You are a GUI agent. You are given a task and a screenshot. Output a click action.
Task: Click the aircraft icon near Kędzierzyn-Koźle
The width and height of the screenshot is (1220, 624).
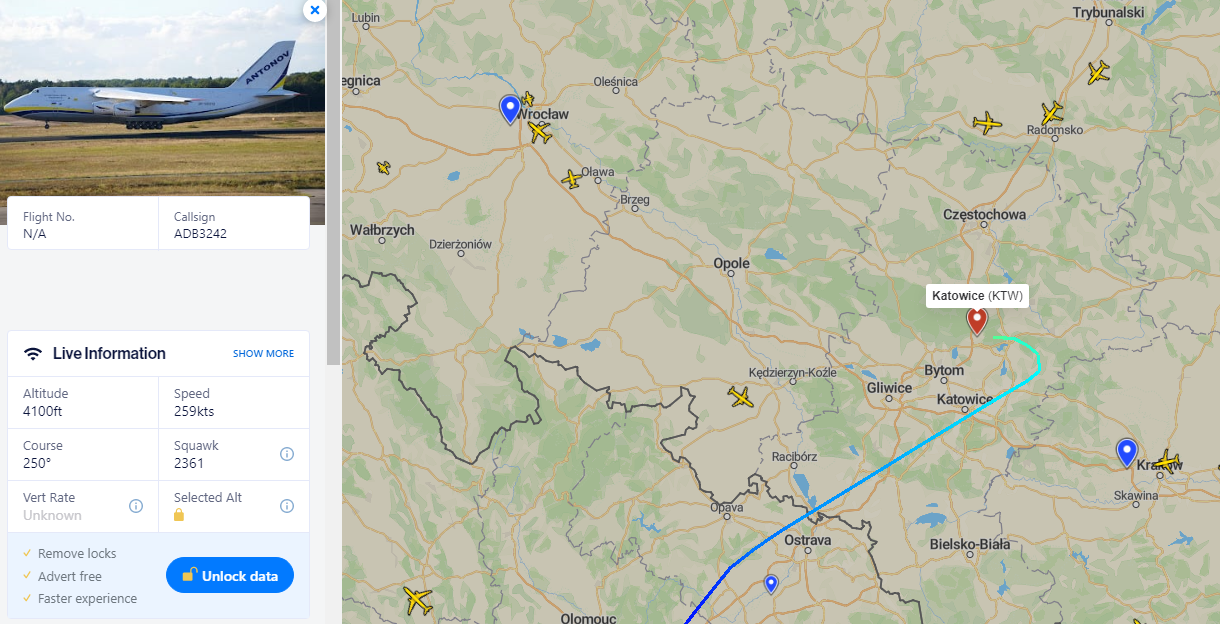(x=741, y=397)
